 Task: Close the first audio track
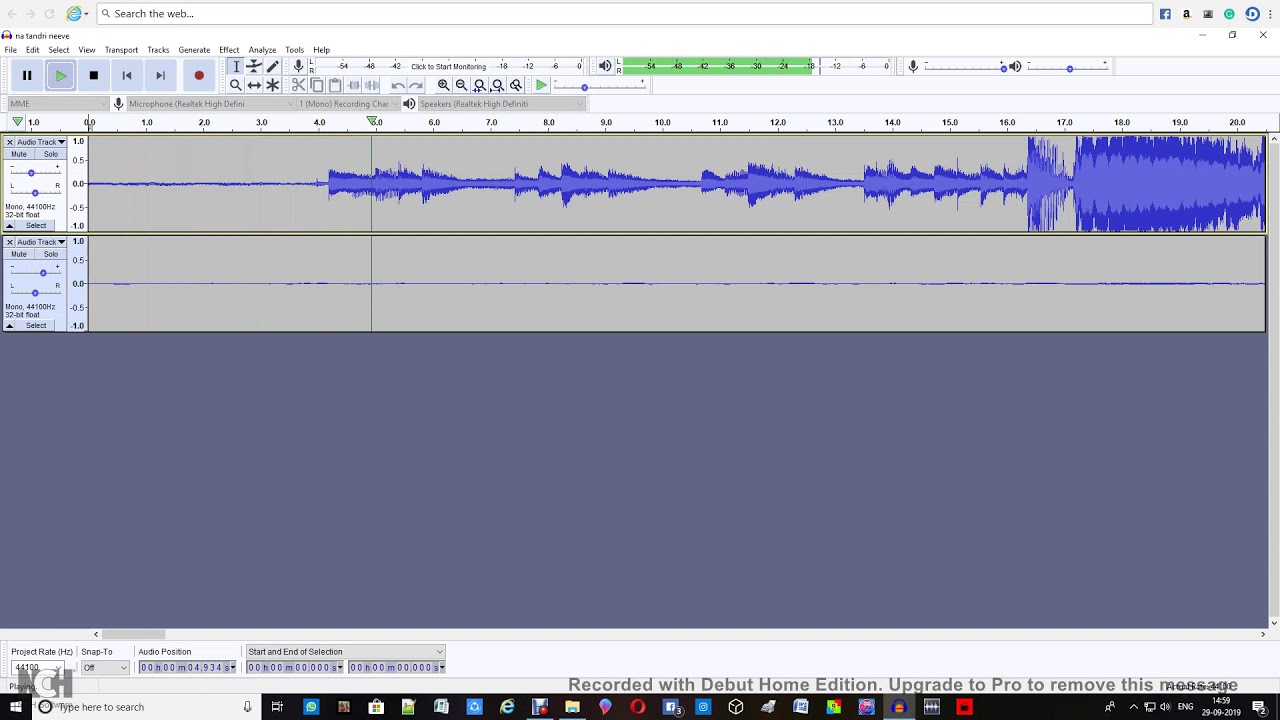coord(9,142)
